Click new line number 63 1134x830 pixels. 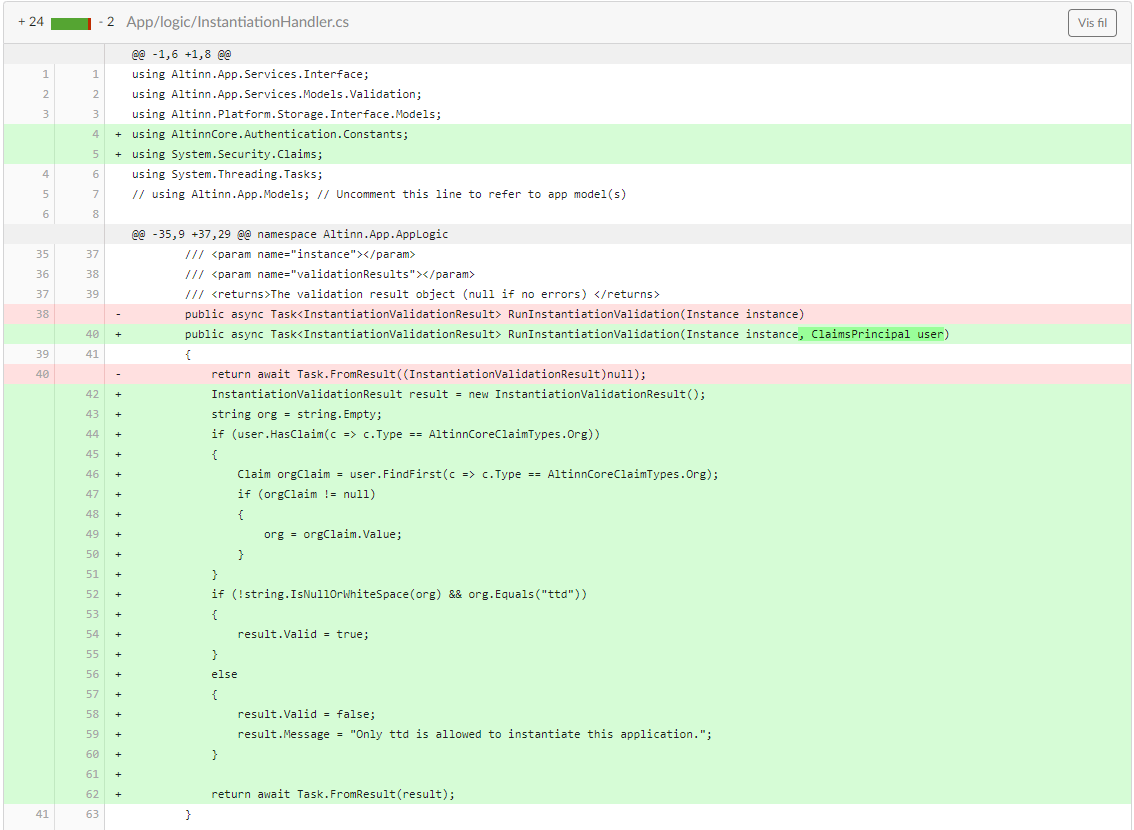93,815
